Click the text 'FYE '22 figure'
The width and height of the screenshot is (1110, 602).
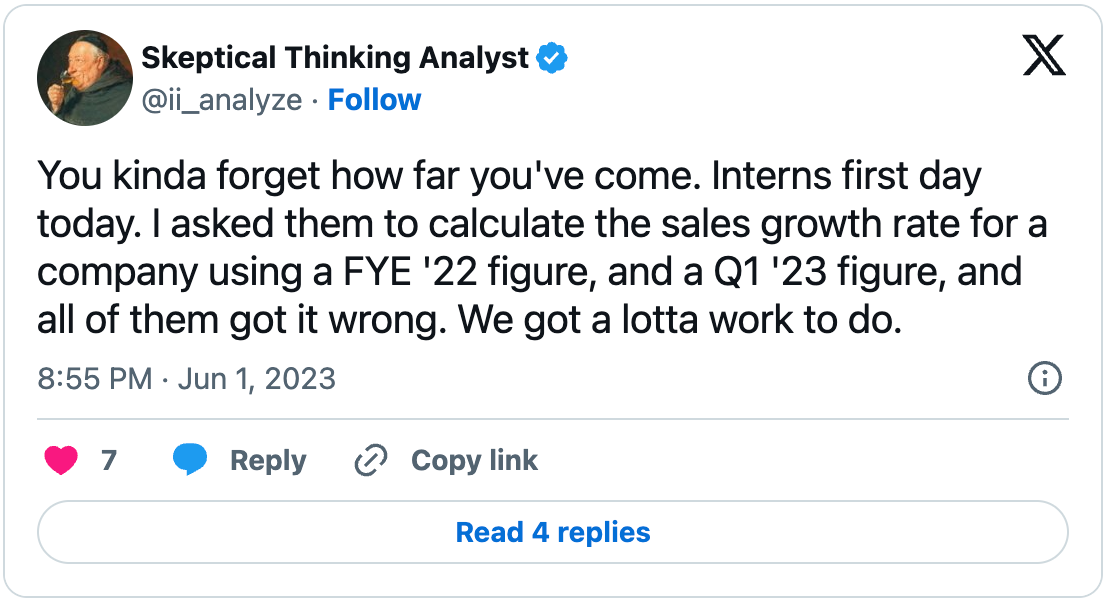(x=469, y=273)
